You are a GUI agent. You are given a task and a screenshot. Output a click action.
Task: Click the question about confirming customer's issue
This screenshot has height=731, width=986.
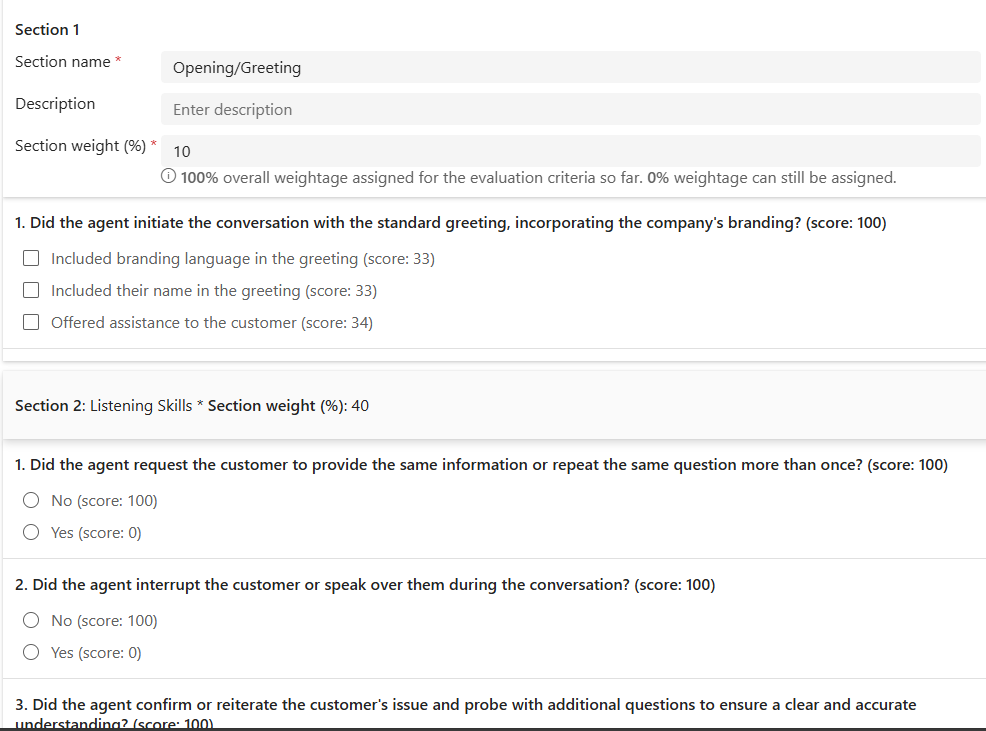pyautogui.click(x=465, y=705)
